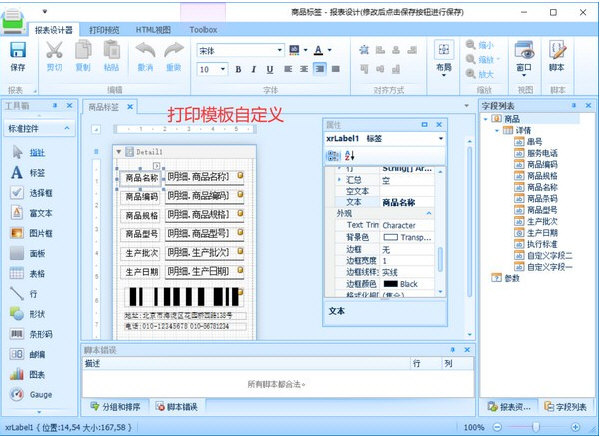Click the Save (保存) icon in ribbon
This screenshot has height=437, width=600.
[x=18, y=51]
